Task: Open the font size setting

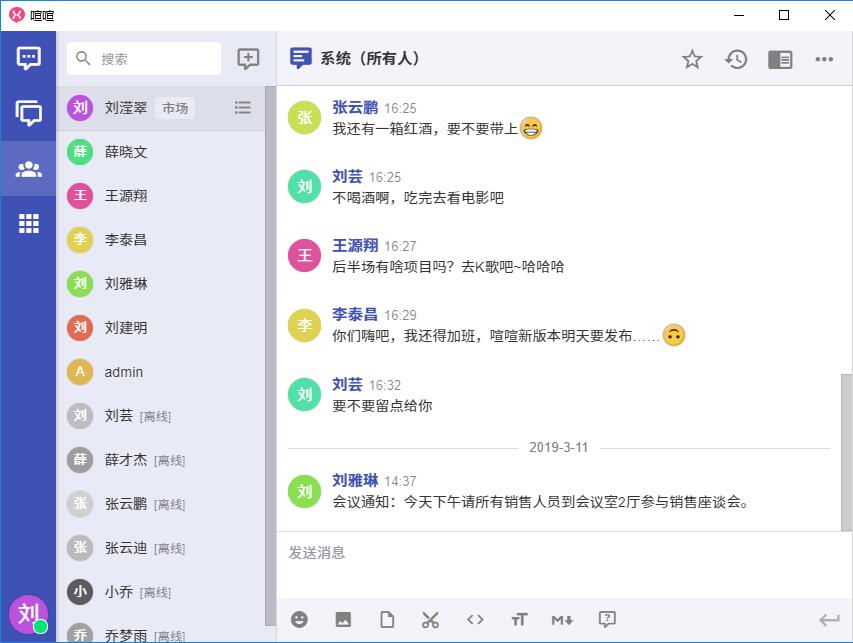Action: click(x=518, y=620)
